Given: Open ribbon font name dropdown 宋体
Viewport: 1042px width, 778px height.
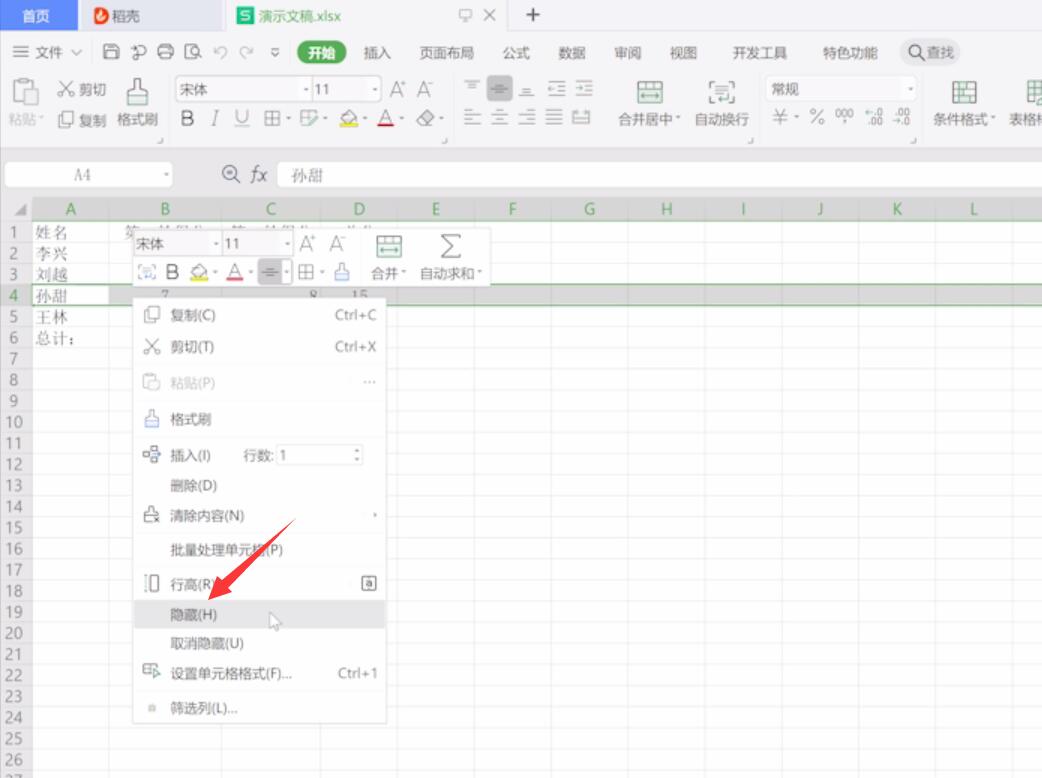Looking at the screenshot, I should tap(305, 89).
